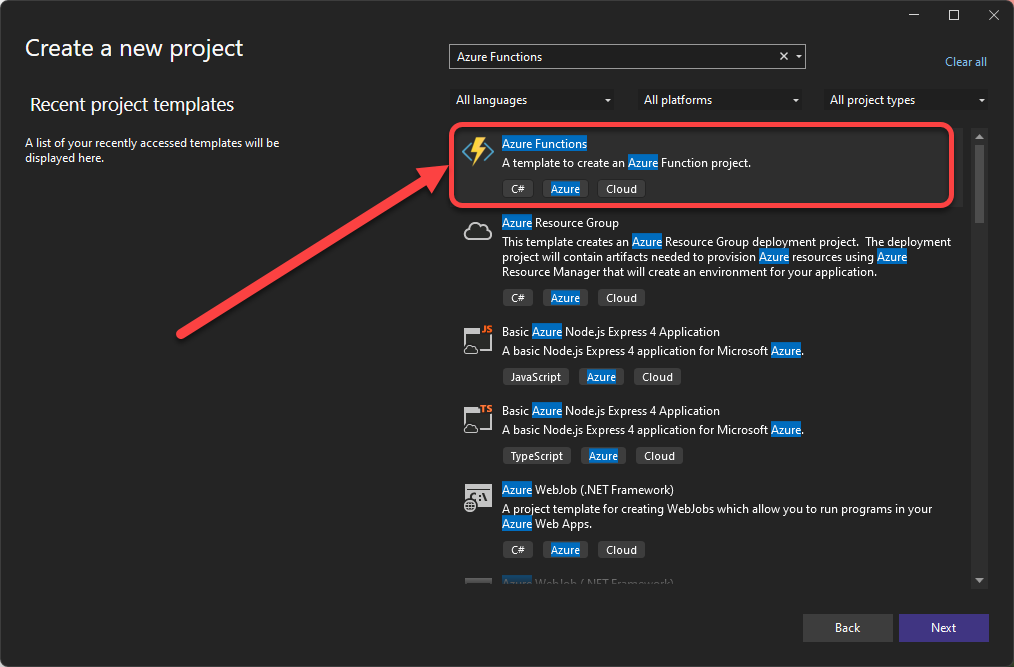Go back with the Back button

(847, 628)
